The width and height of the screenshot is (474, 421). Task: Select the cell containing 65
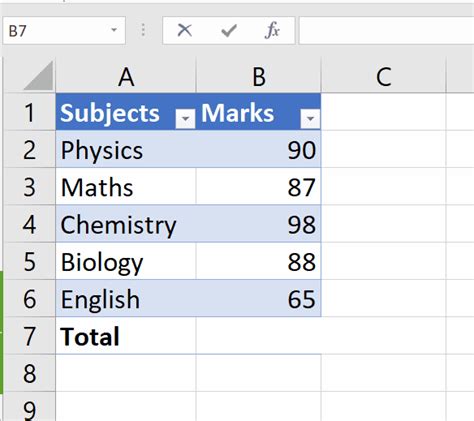click(x=259, y=299)
